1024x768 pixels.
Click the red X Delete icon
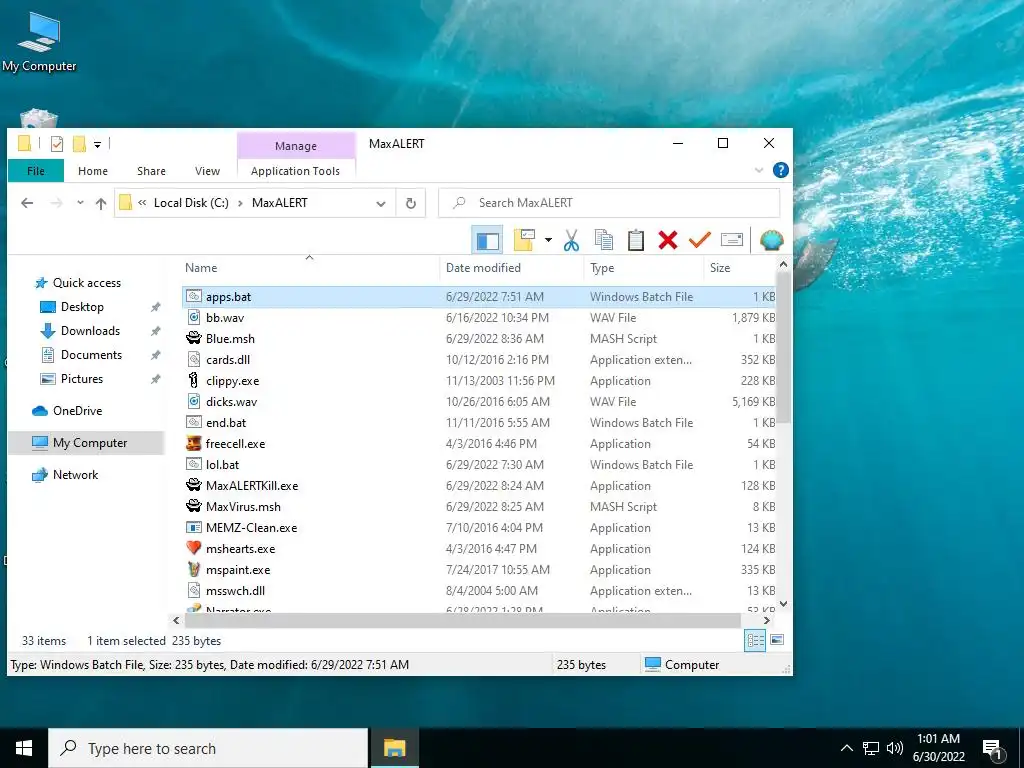pyautogui.click(x=667, y=240)
